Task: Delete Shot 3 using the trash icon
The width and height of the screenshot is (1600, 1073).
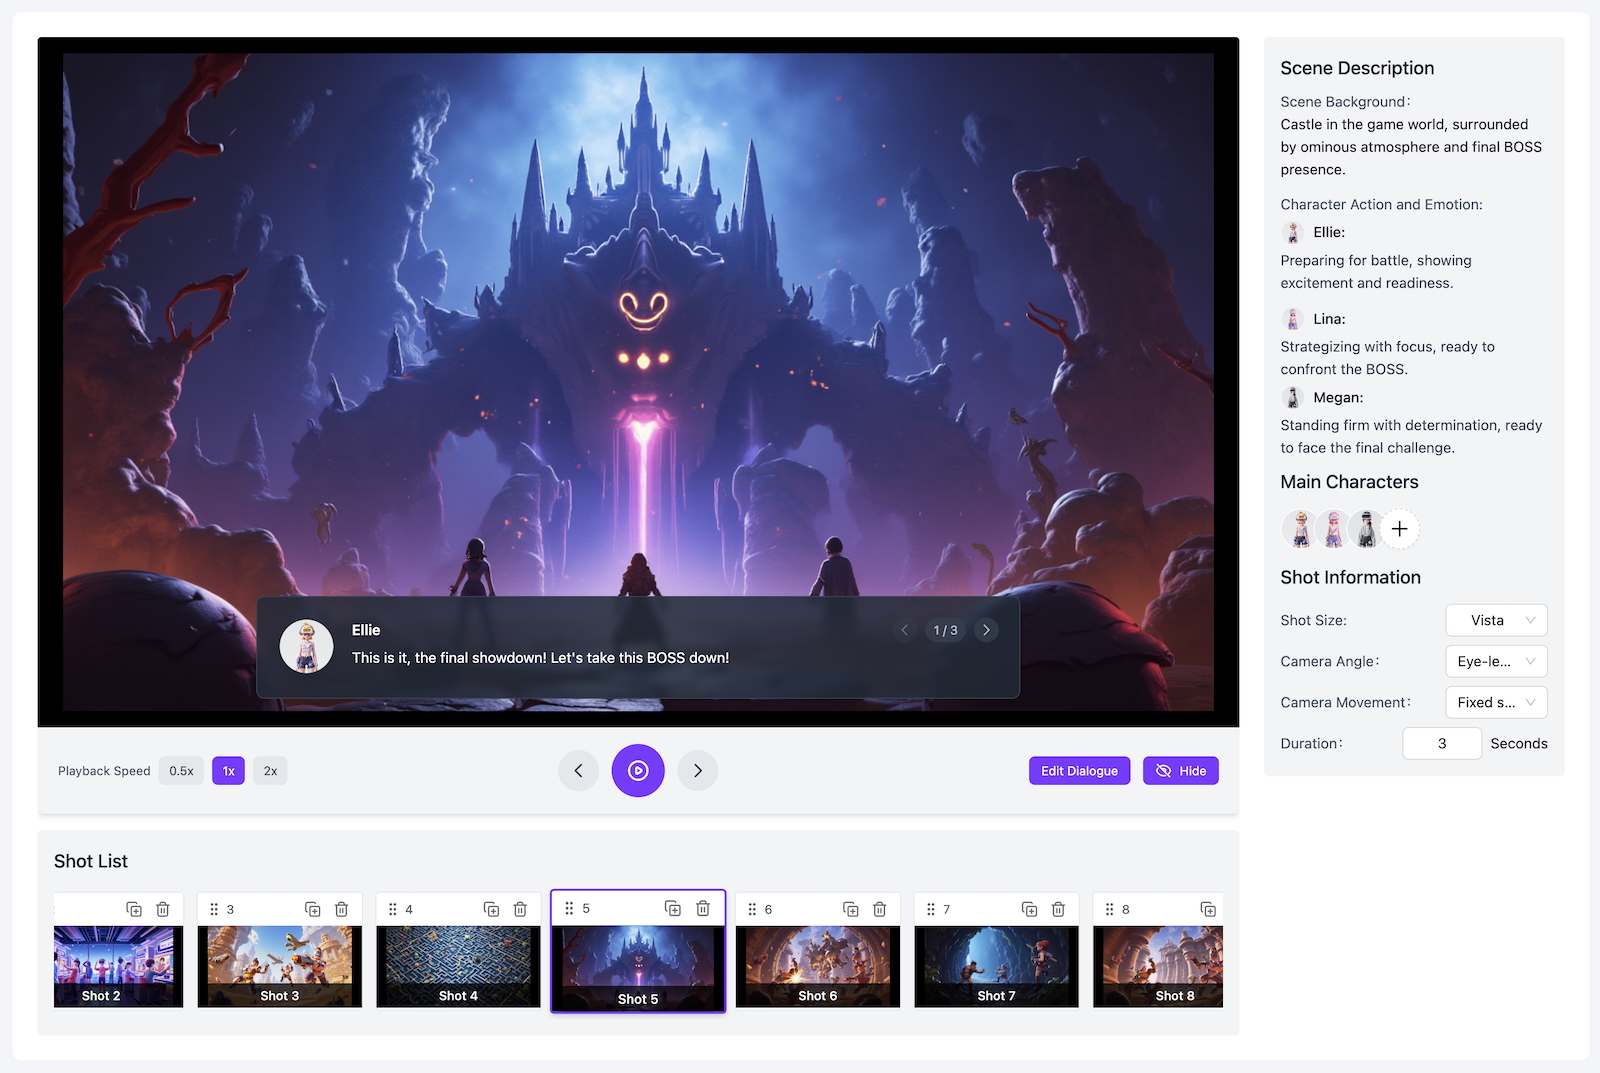Action: tap(341, 909)
